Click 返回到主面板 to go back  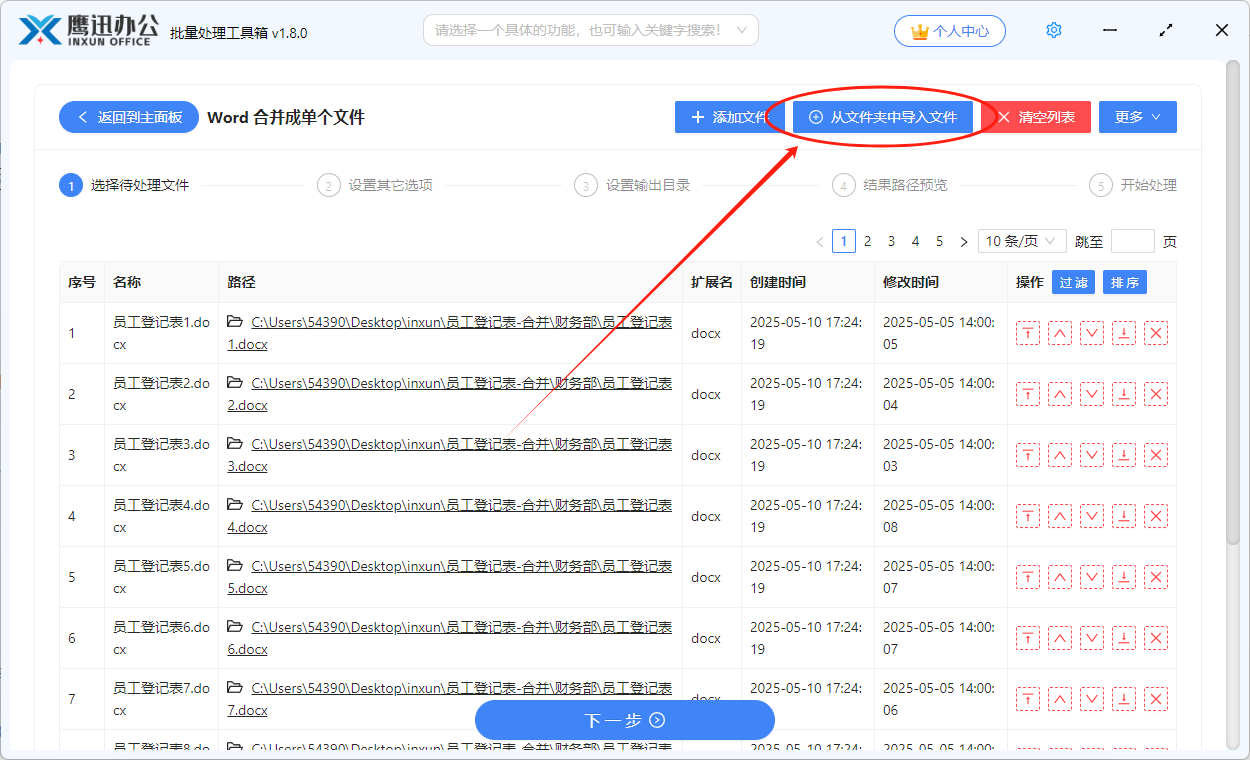tap(128, 117)
